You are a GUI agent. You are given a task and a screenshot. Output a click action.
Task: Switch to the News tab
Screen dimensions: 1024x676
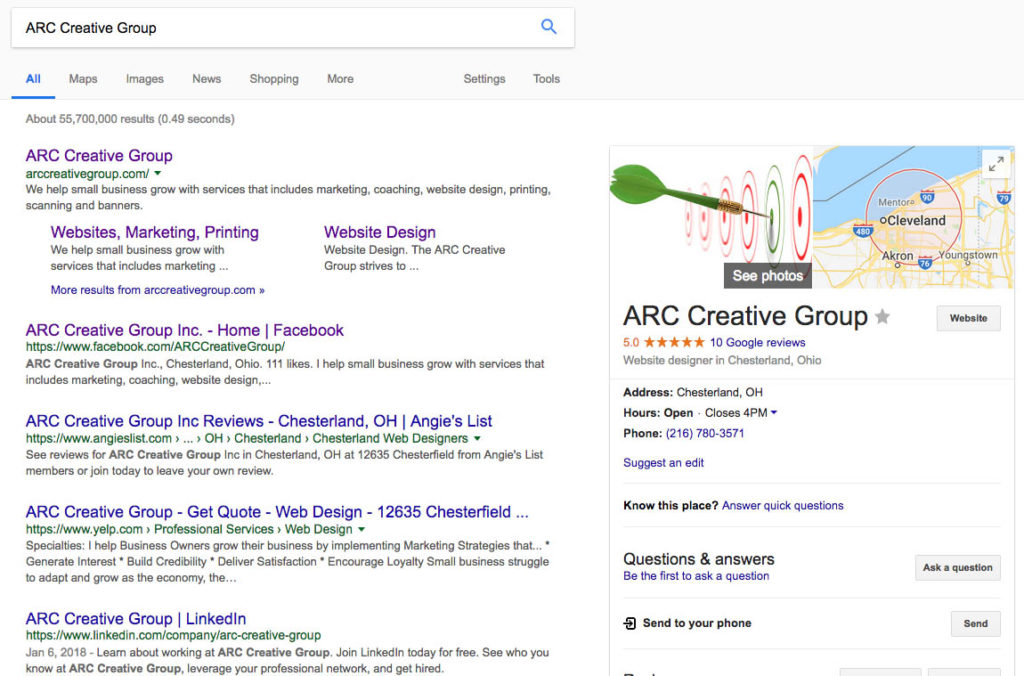[206, 79]
